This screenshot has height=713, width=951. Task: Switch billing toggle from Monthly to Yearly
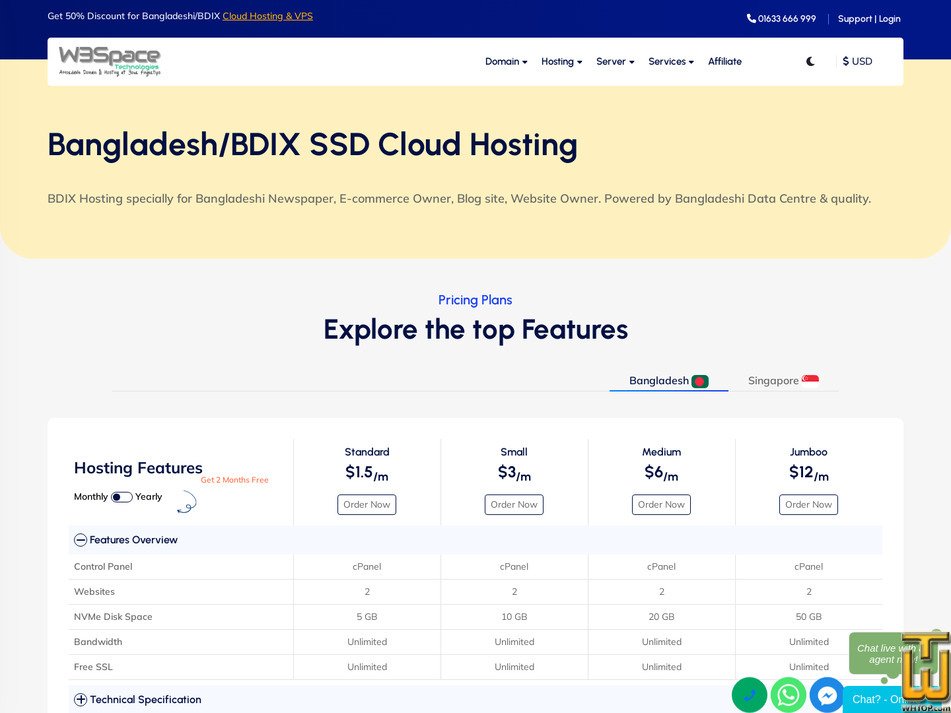click(121, 497)
